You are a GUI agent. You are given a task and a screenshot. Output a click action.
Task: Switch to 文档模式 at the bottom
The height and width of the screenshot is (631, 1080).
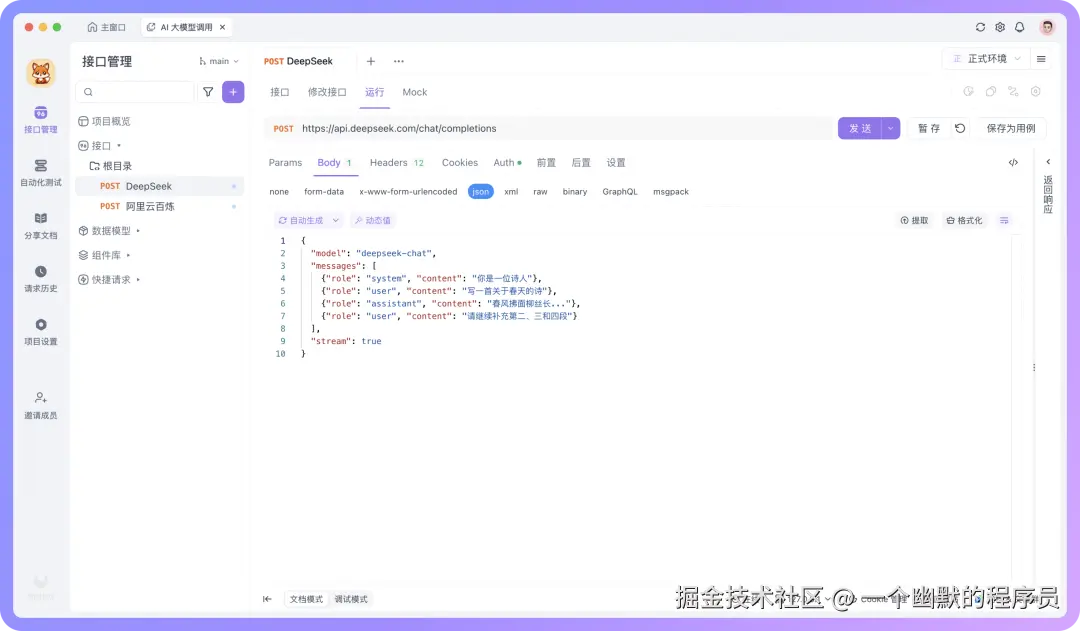coord(306,599)
